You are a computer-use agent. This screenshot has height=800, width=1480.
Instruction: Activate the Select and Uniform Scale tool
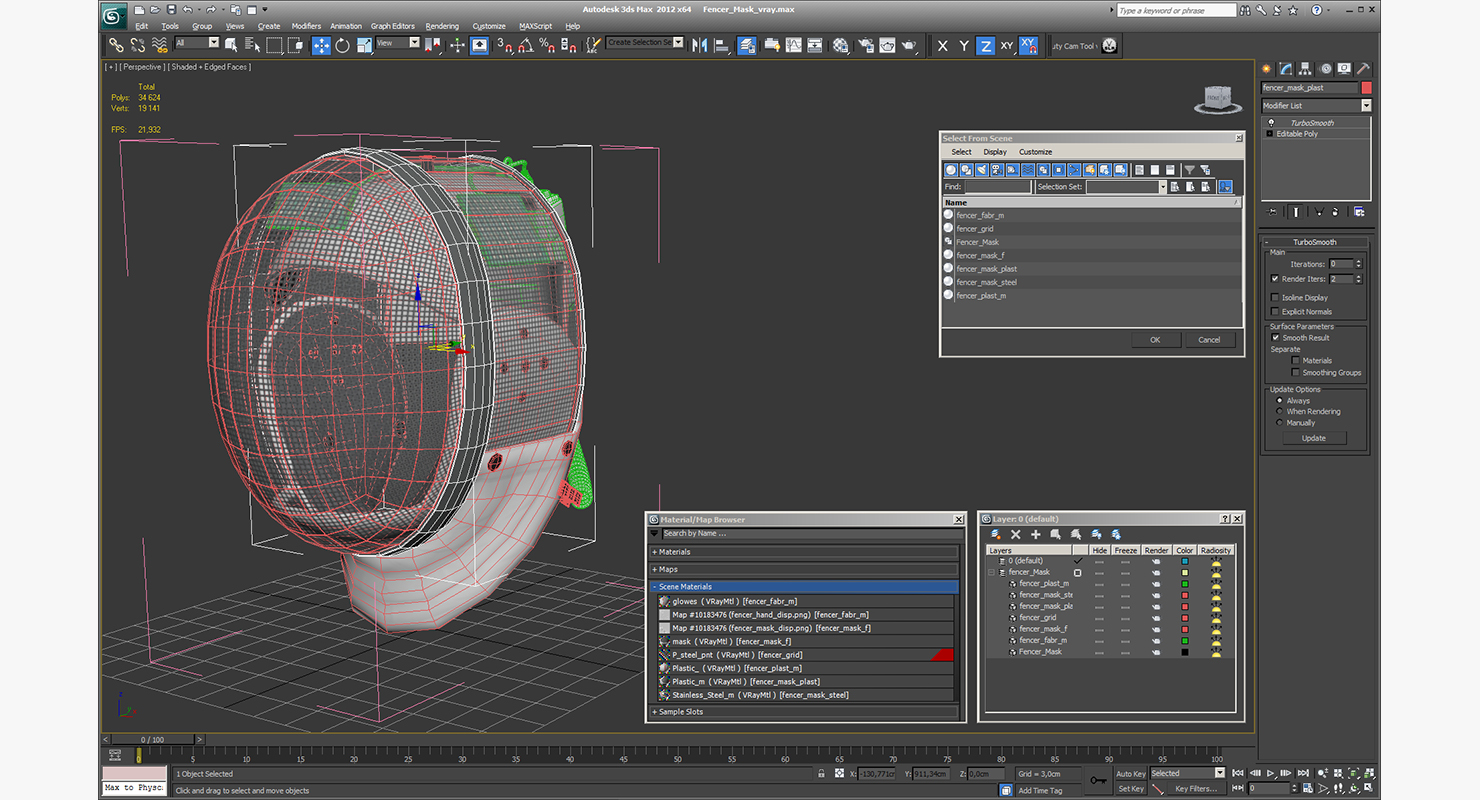coord(364,45)
